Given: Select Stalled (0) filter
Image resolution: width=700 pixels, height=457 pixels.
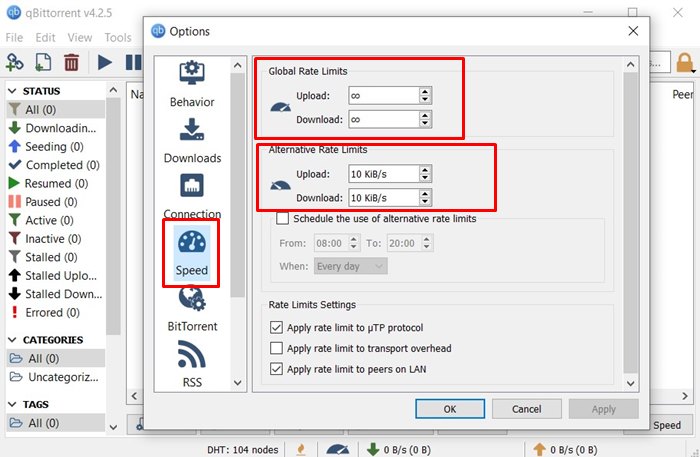Looking at the screenshot, I should pos(56,257).
